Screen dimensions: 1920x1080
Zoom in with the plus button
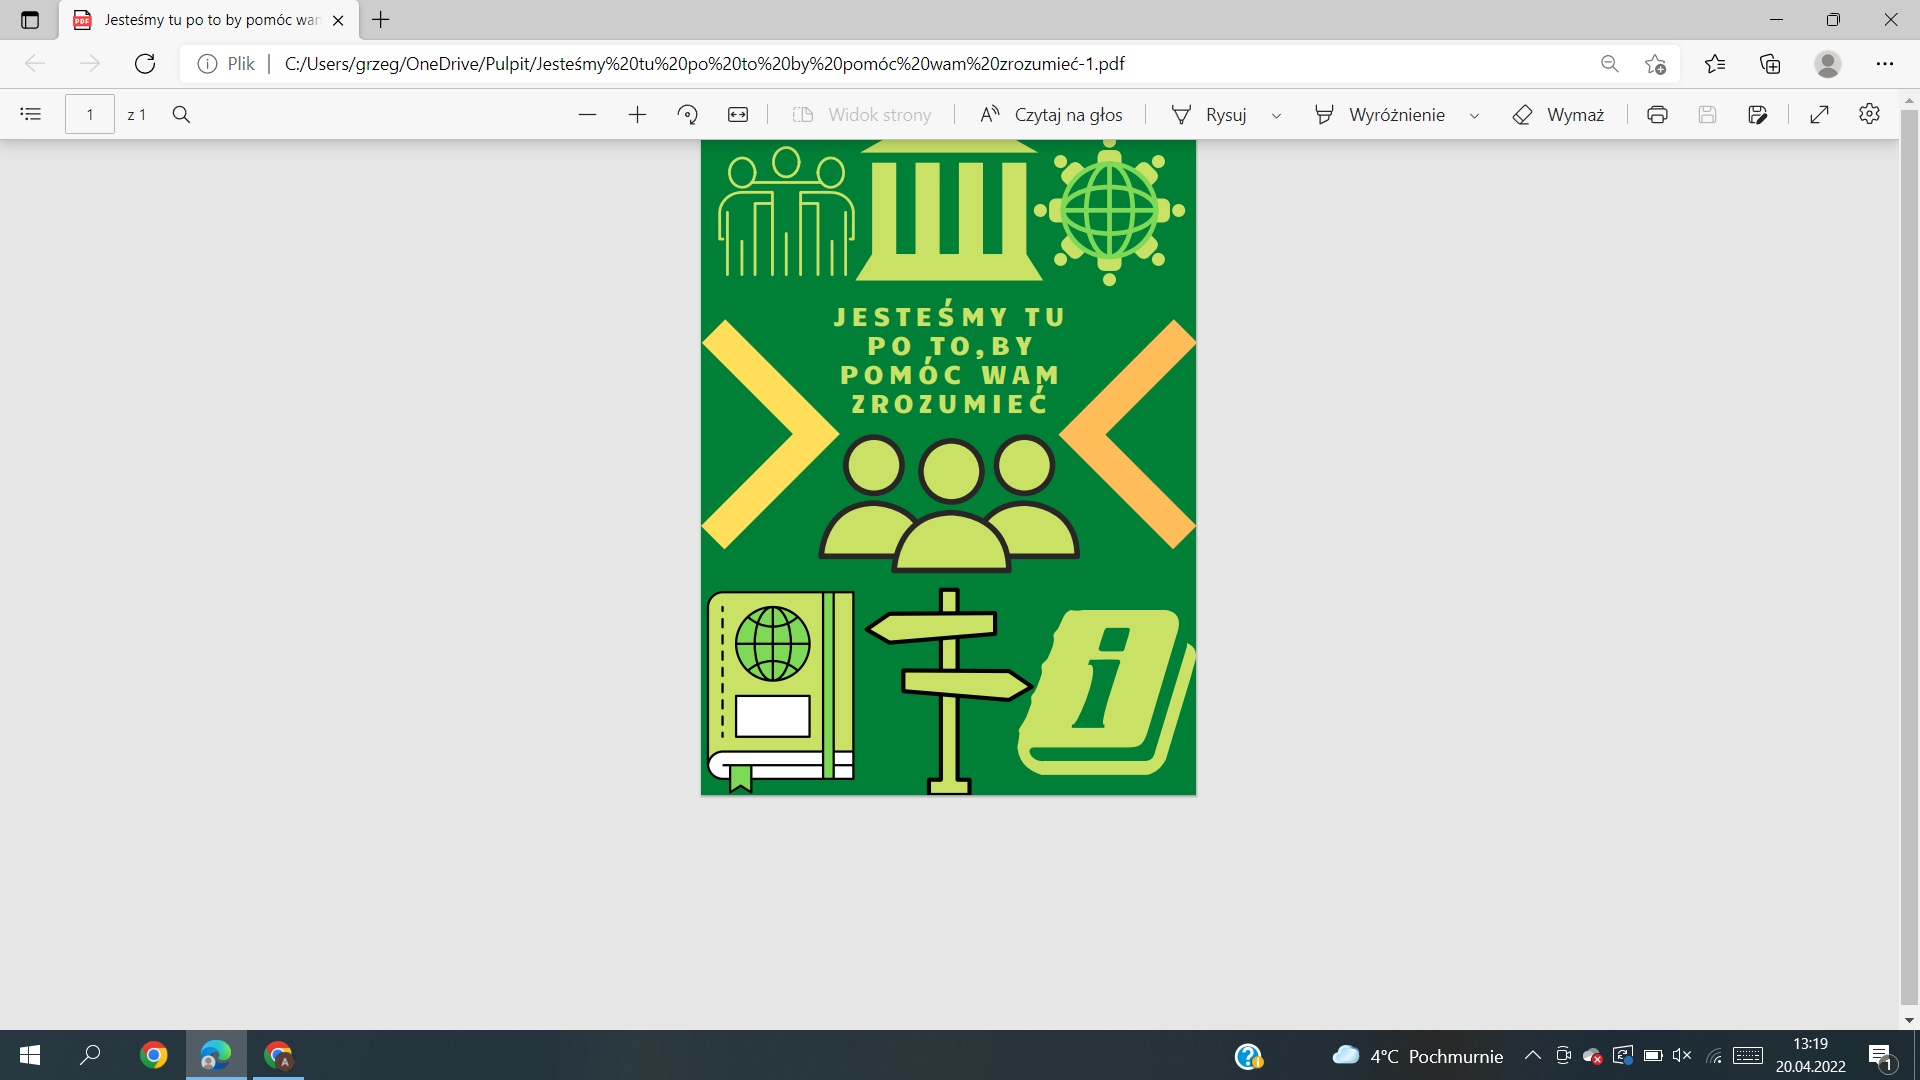tap(637, 114)
